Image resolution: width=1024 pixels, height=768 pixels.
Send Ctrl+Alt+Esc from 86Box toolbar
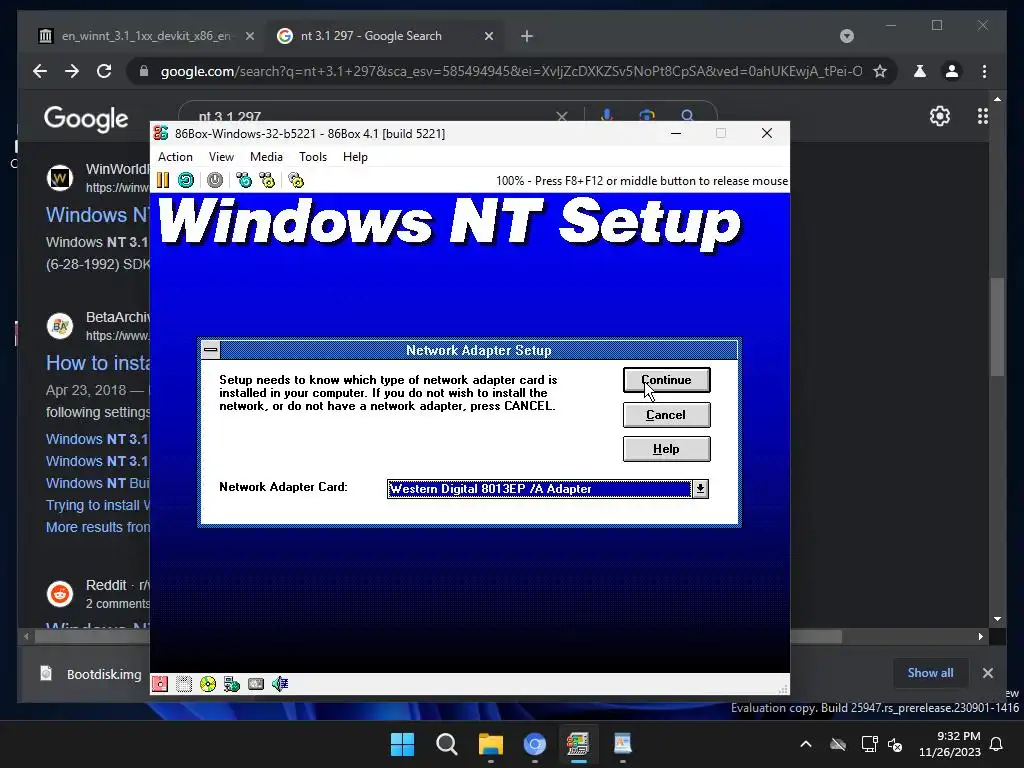click(x=267, y=180)
